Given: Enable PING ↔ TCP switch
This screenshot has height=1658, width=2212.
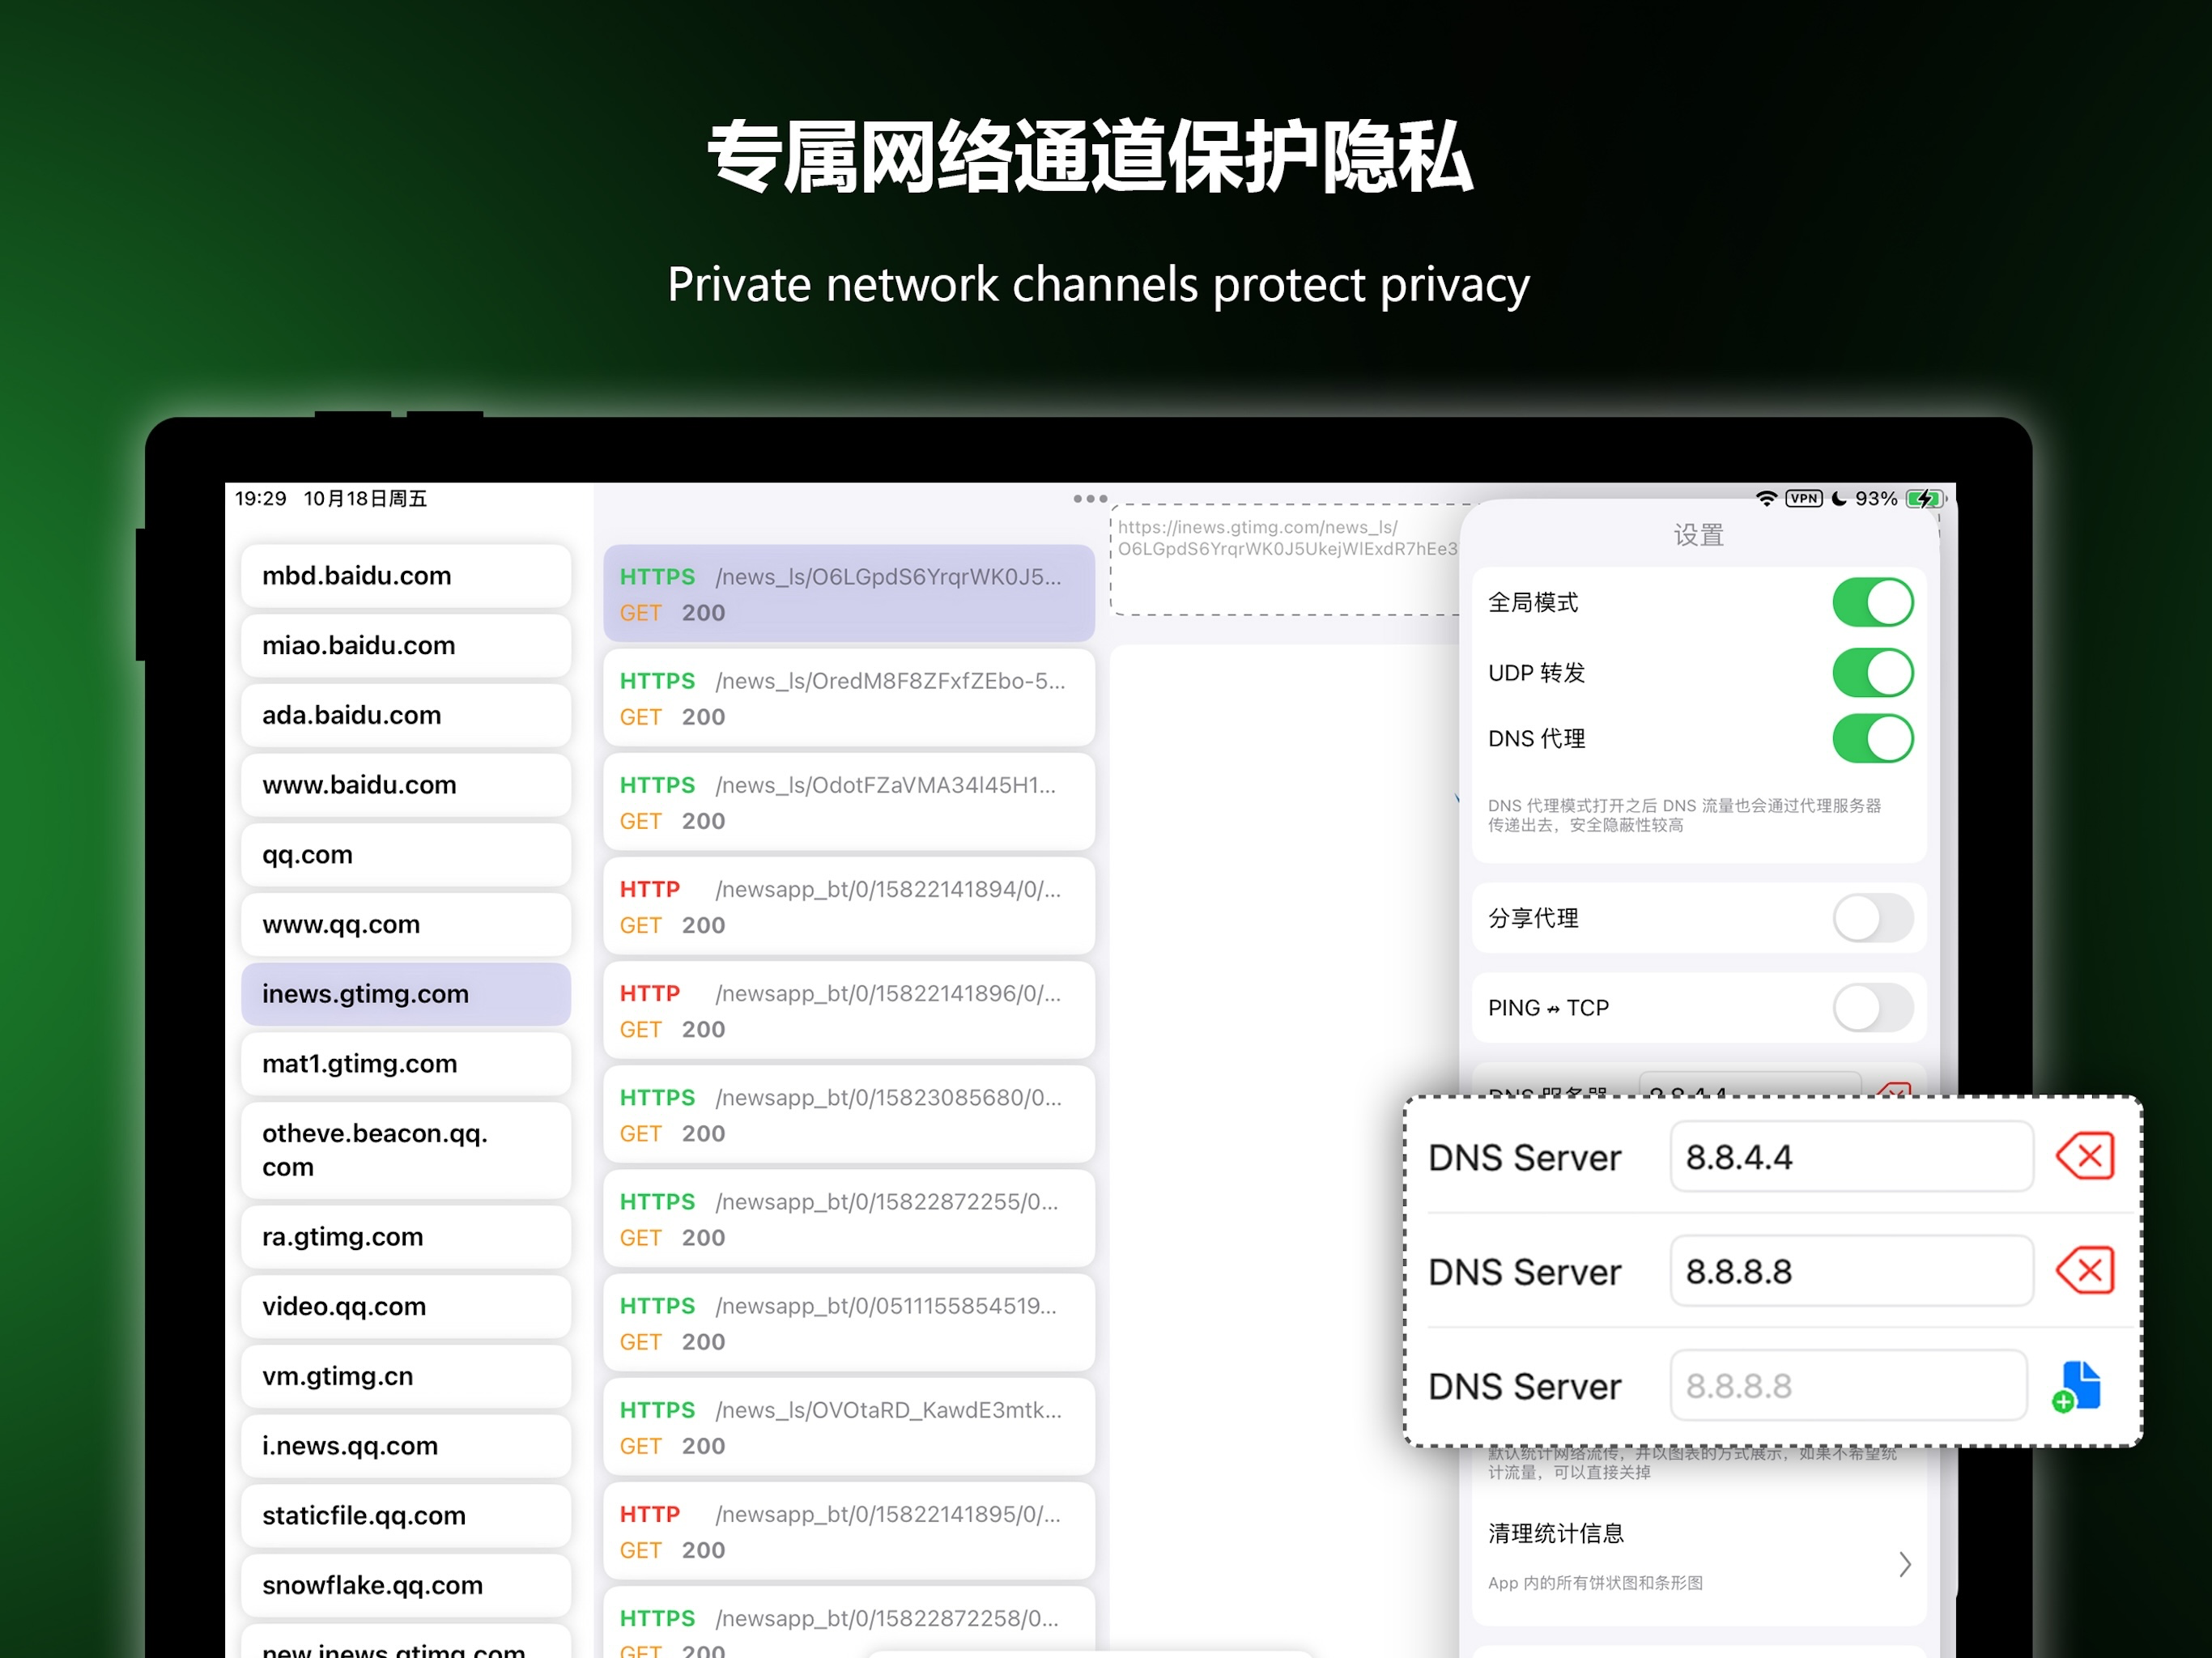Looking at the screenshot, I should (1872, 1007).
